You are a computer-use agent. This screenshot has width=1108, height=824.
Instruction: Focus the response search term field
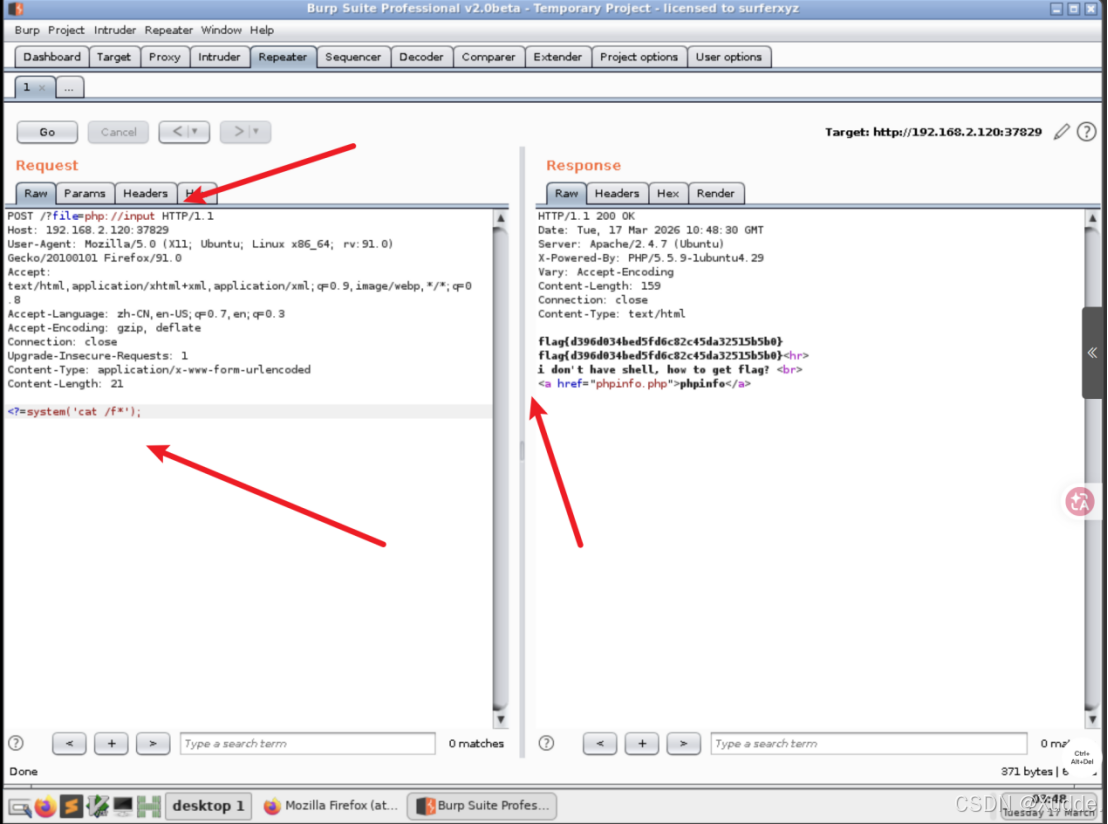(x=869, y=743)
